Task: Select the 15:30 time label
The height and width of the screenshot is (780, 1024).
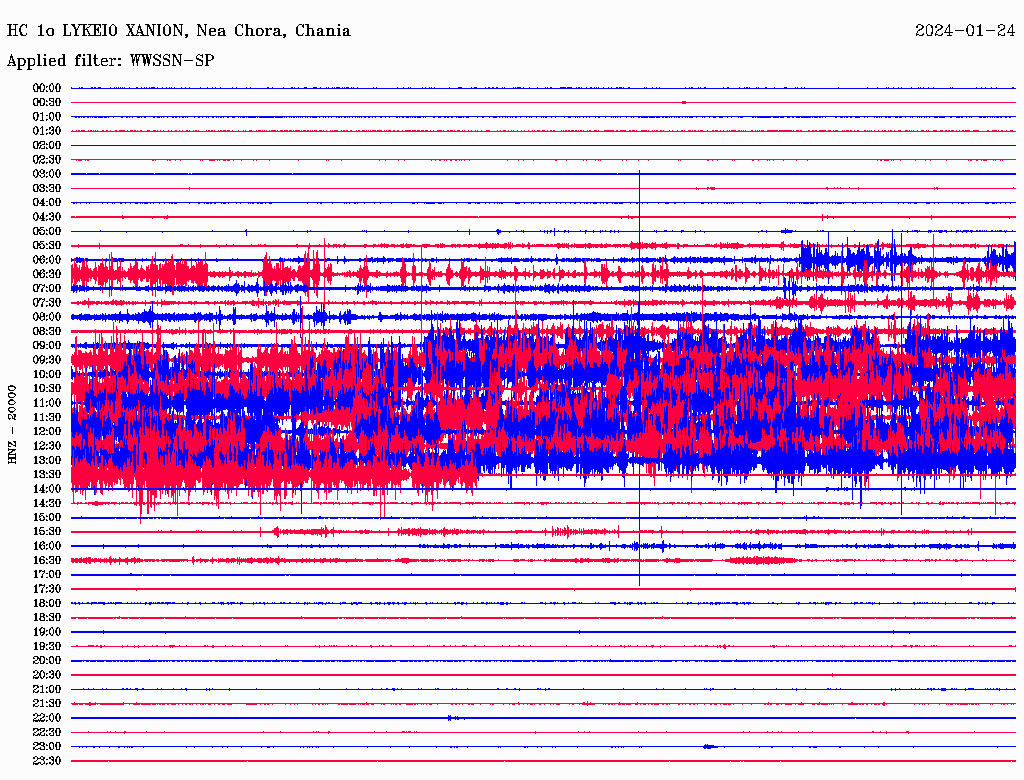Action: [x=47, y=532]
